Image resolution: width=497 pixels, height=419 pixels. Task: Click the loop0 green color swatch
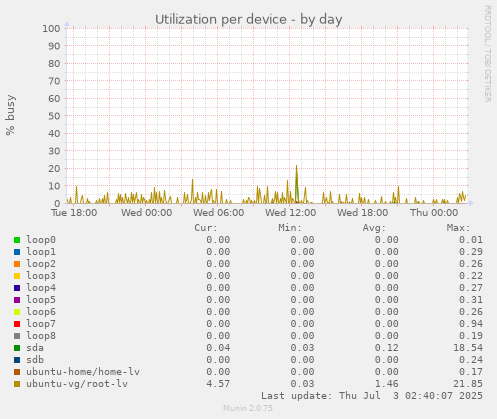pyautogui.click(x=17, y=240)
